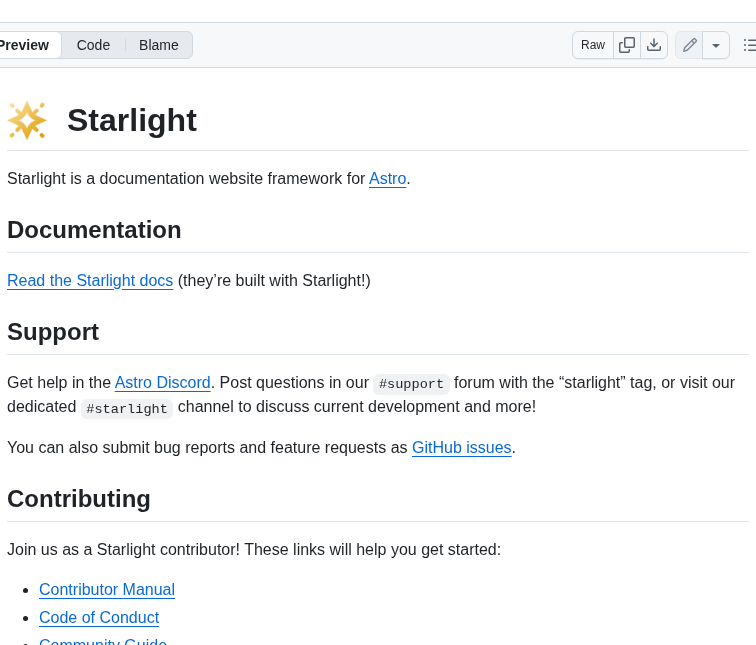Image resolution: width=756 pixels, height=645 pixels.
Task: Click the Starlight star logo
Action: [x=27, y=121]
